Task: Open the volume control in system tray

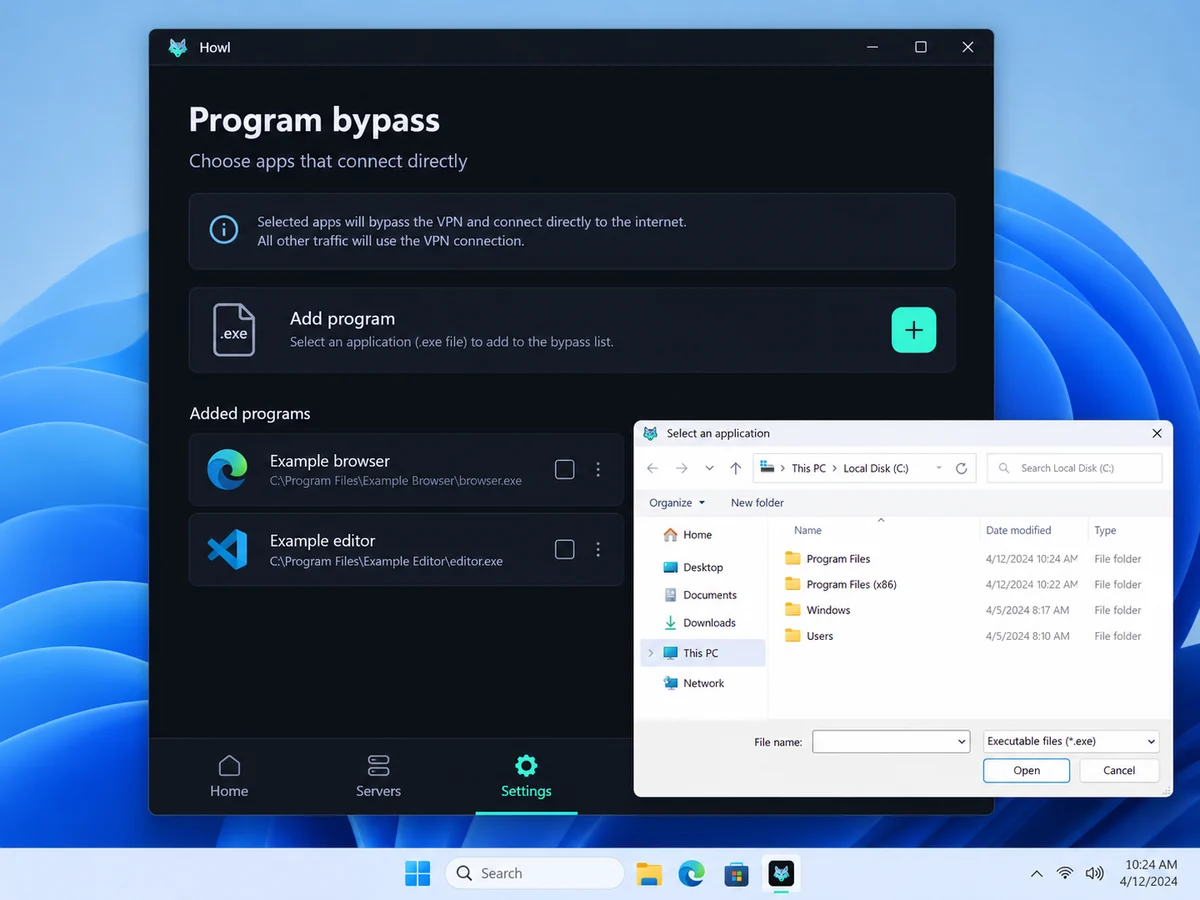Action: coord(1094,873)
